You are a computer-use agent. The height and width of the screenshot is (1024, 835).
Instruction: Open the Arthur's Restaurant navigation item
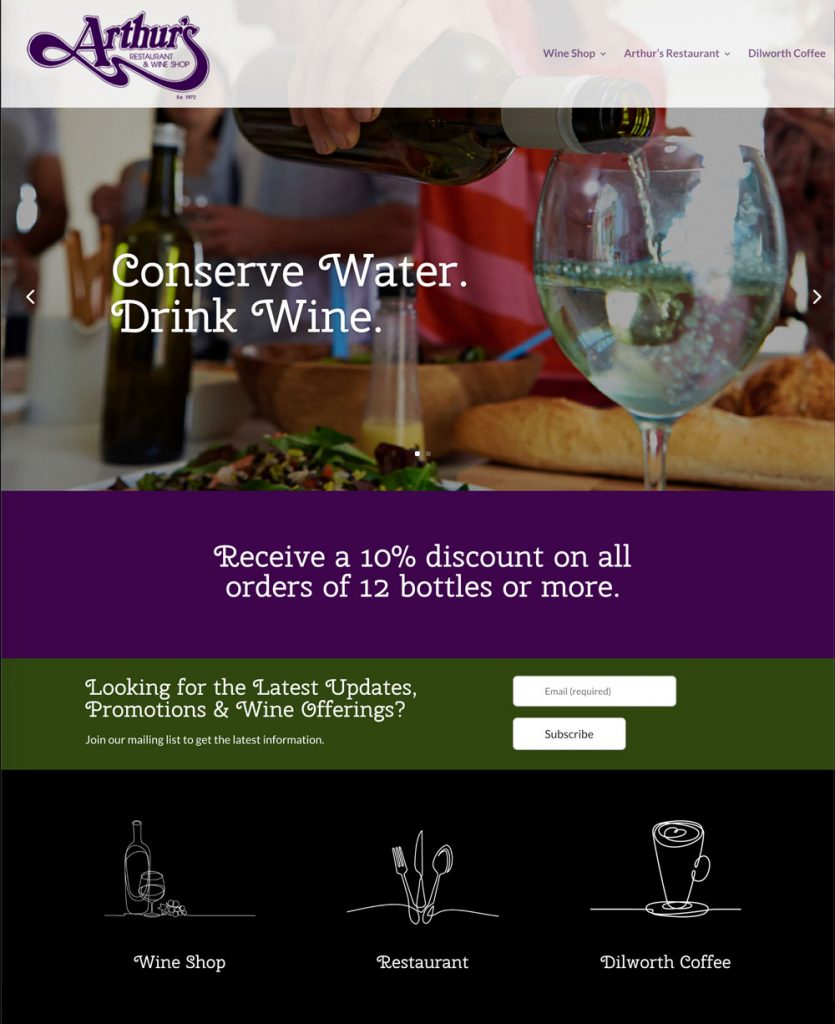coord(671,54)
